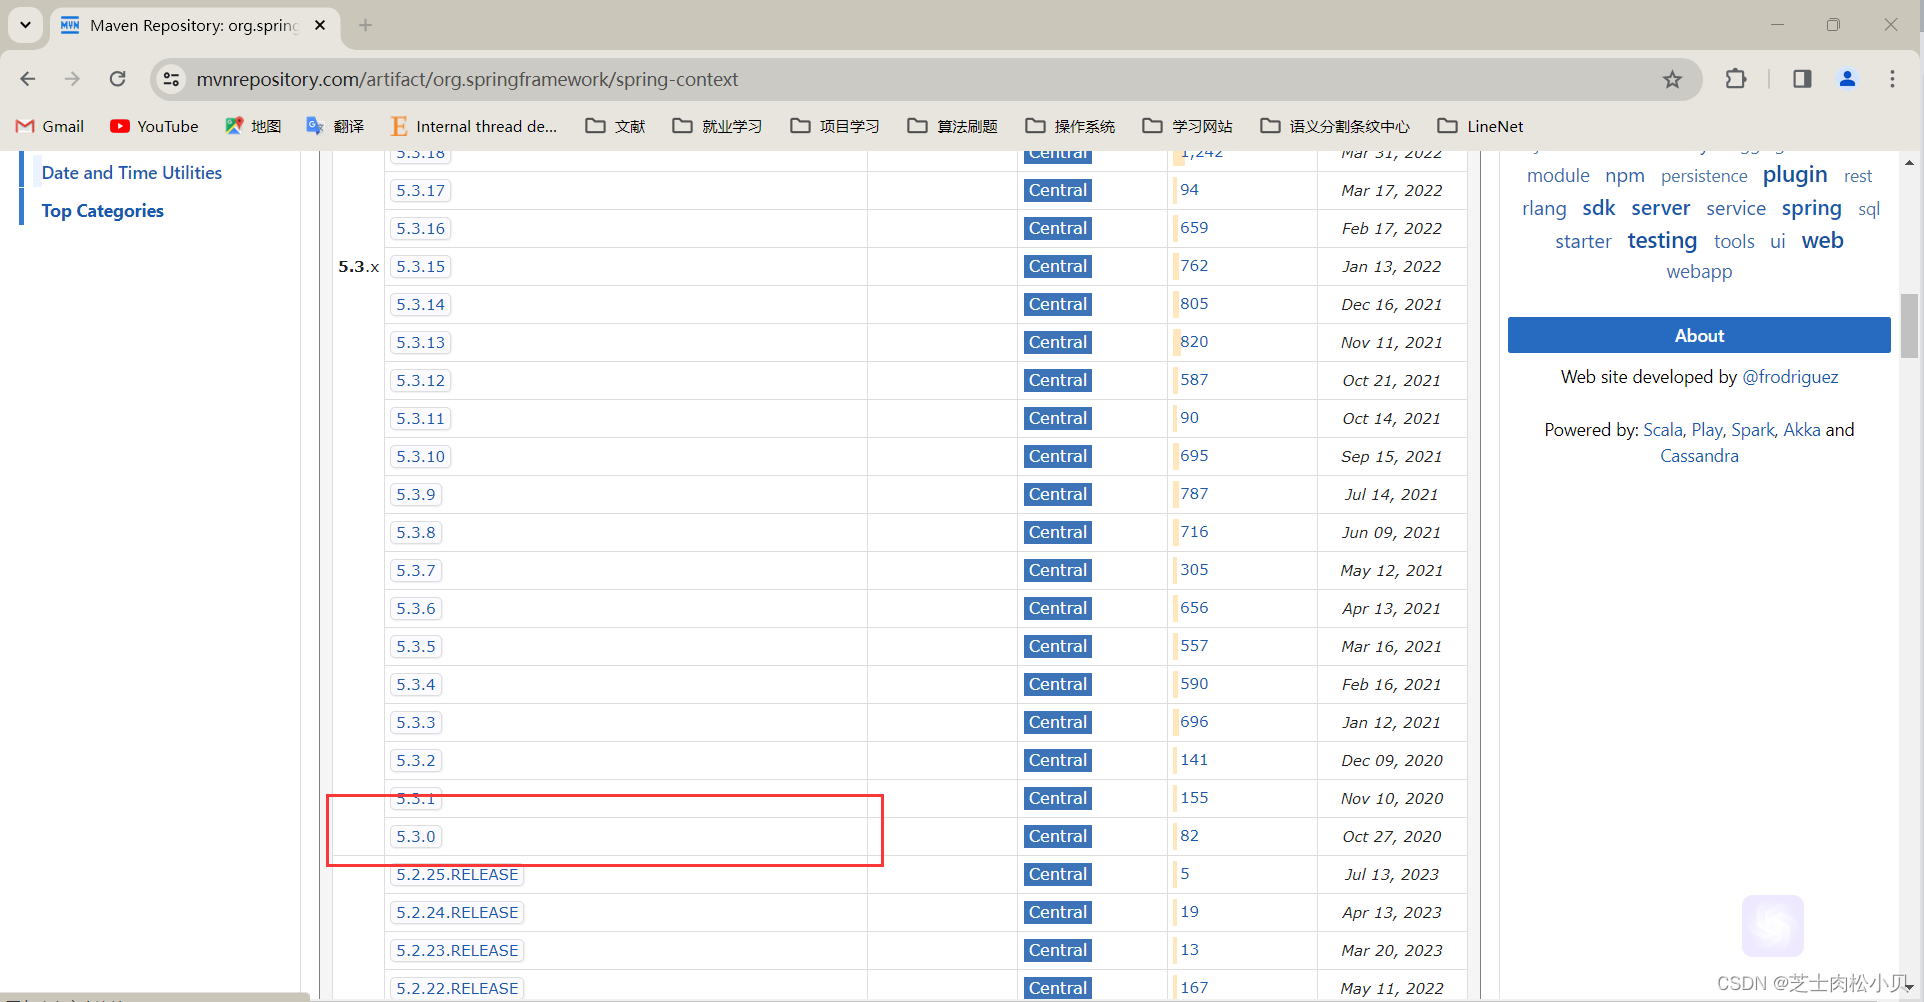Open Internal thread de... bookmark
The height and width of the screenshot is (1002, 1924).
pos(474,126)
